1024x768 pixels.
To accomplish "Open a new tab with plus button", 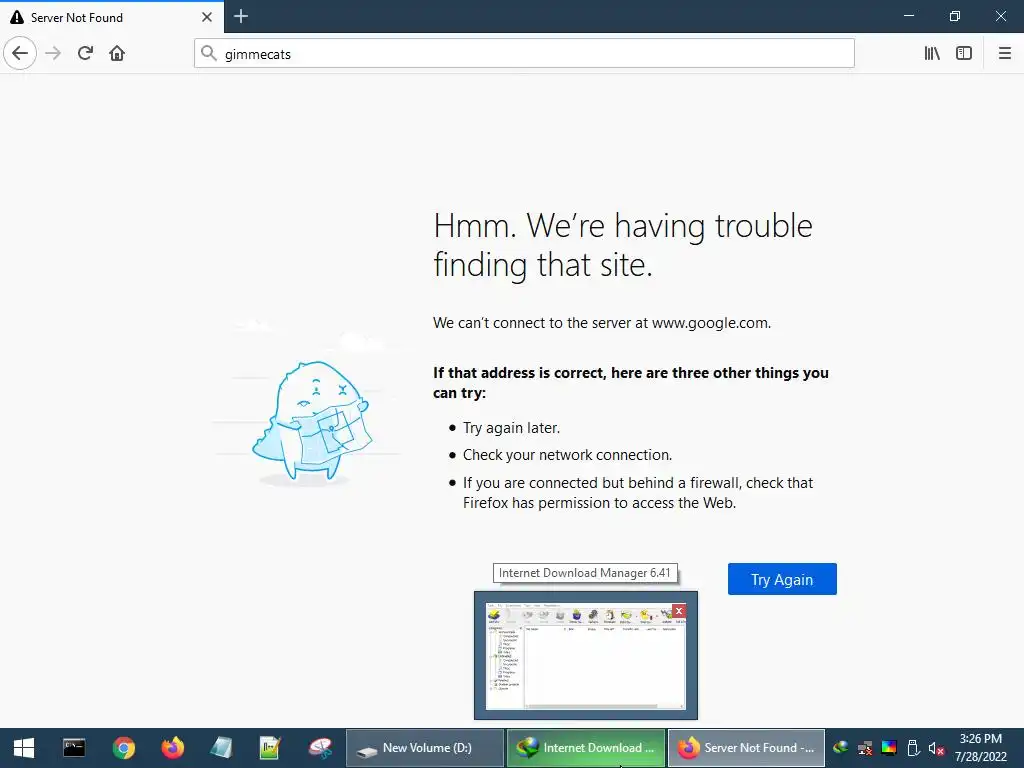I will tap(241, 16).
